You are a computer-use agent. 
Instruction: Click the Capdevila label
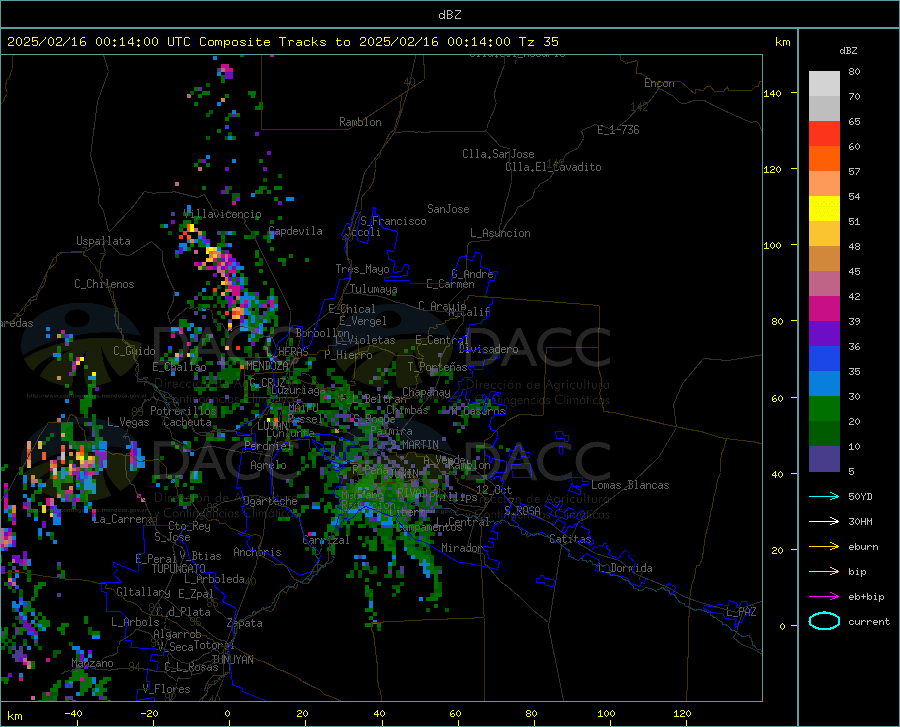point(296,231)
